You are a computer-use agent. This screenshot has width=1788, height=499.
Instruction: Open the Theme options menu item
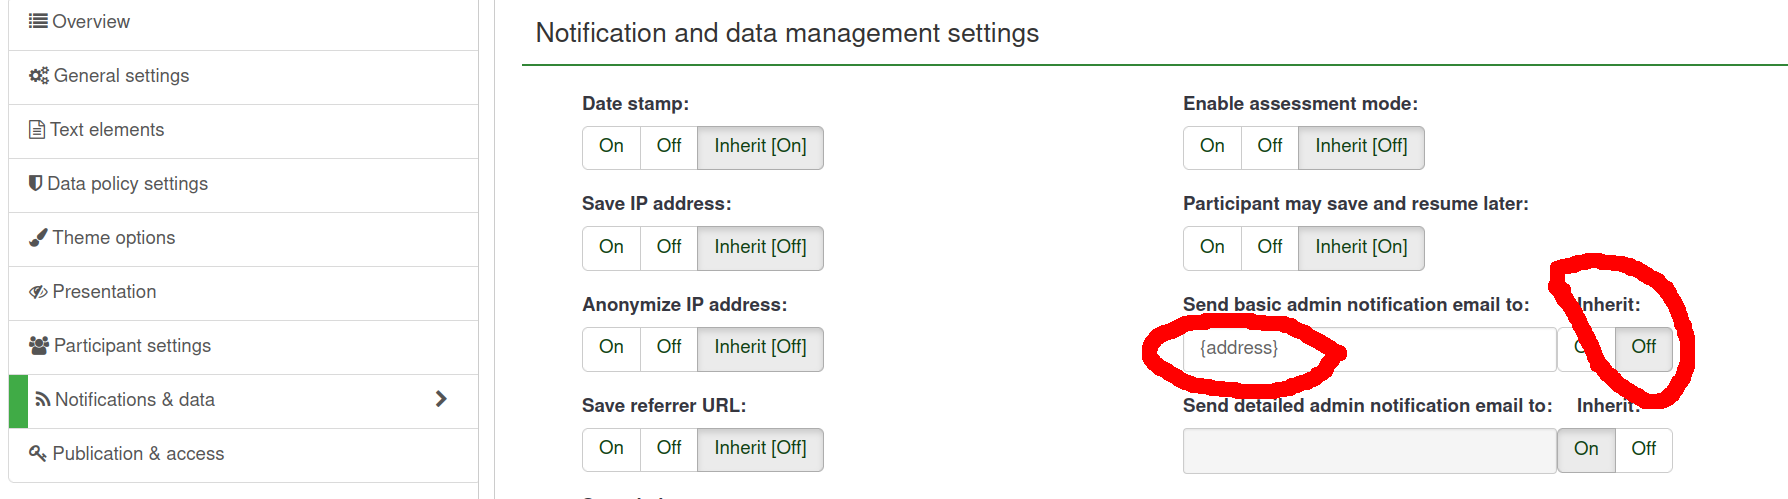pyautogui.click(x=243, y=239)
